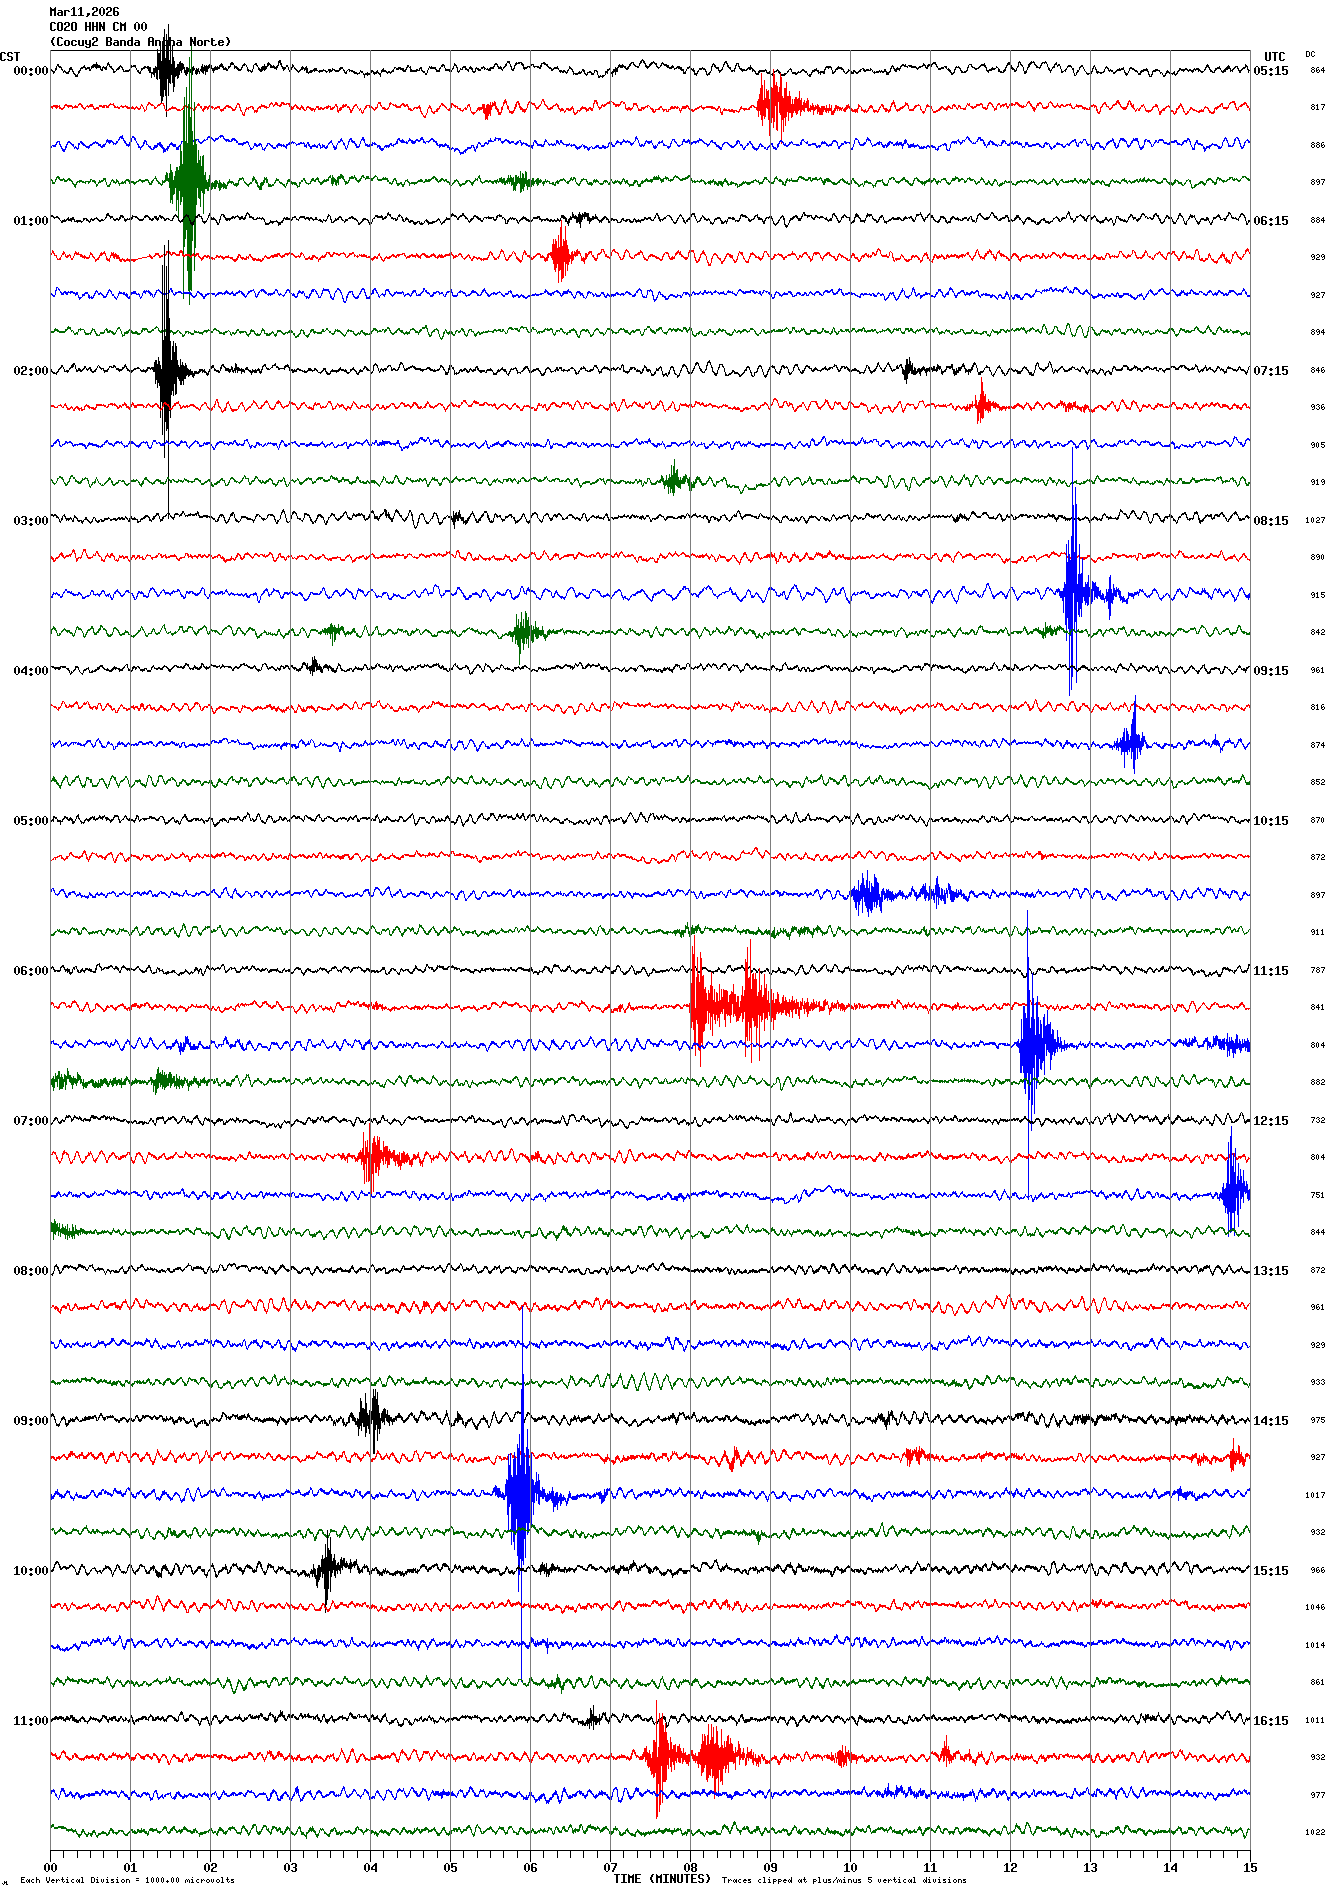Select the CO20 HHN CM 00 station label
The width and height of the screenshot is (1330, 1894).
click(98, 27)
